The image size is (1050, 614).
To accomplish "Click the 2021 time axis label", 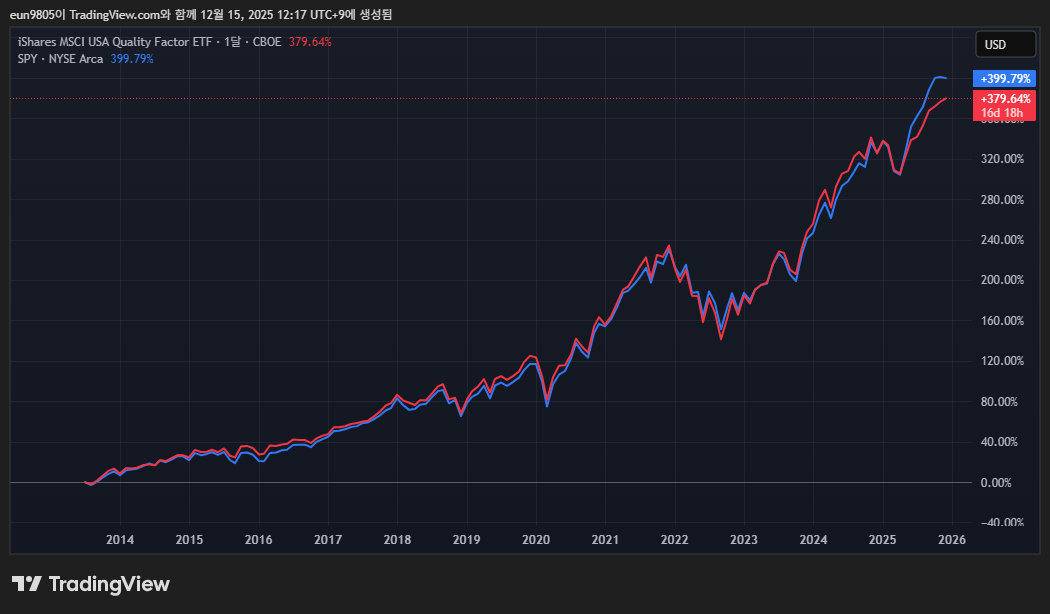I will tap(605, 540).
